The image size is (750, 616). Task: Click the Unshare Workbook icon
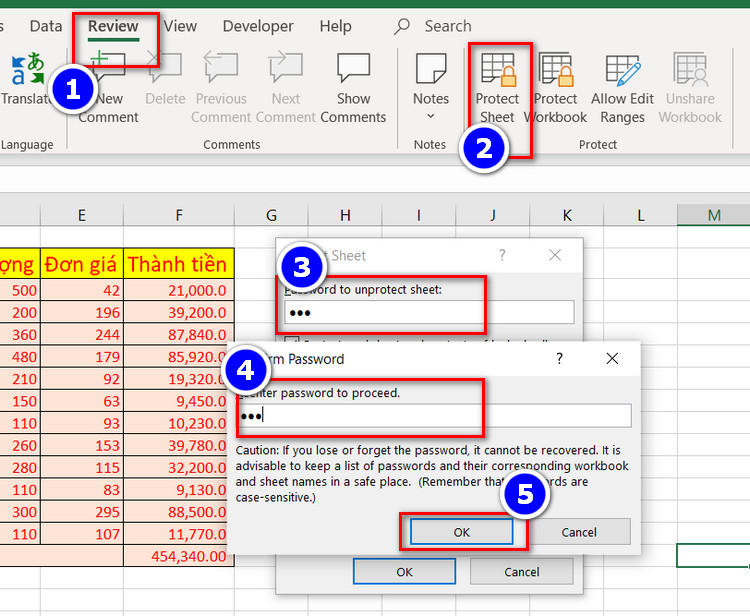coord(690,71)
